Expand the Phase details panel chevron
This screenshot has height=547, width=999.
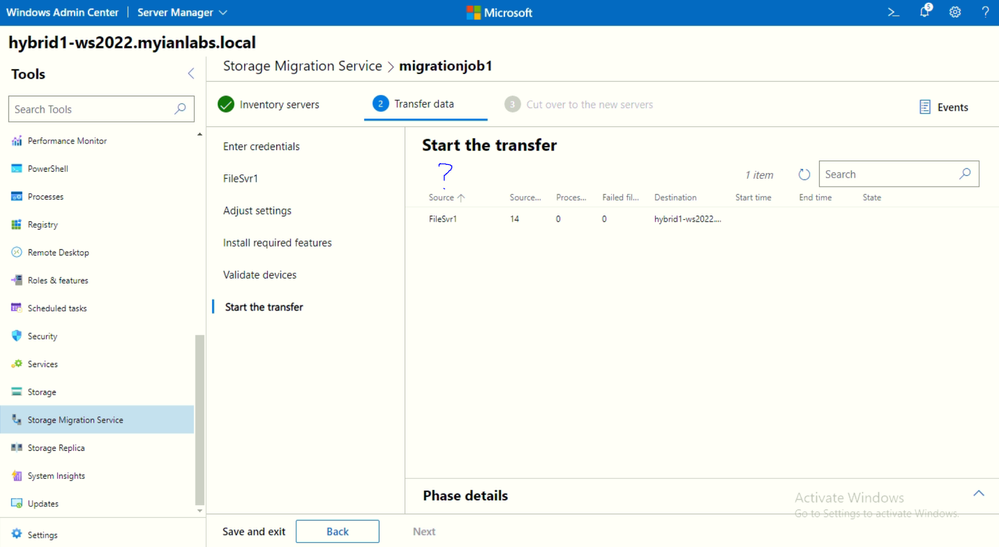(979, 494)
